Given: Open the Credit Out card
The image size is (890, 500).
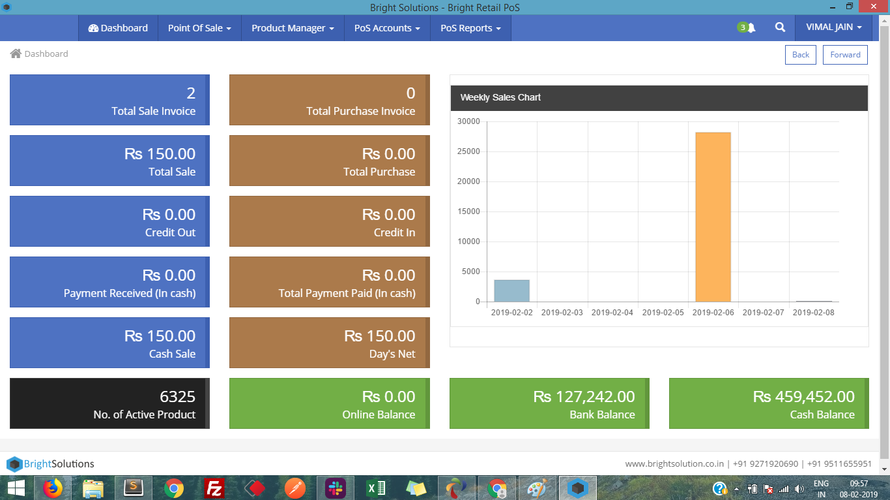Looking at the screenshot, I should pos(110,221).
